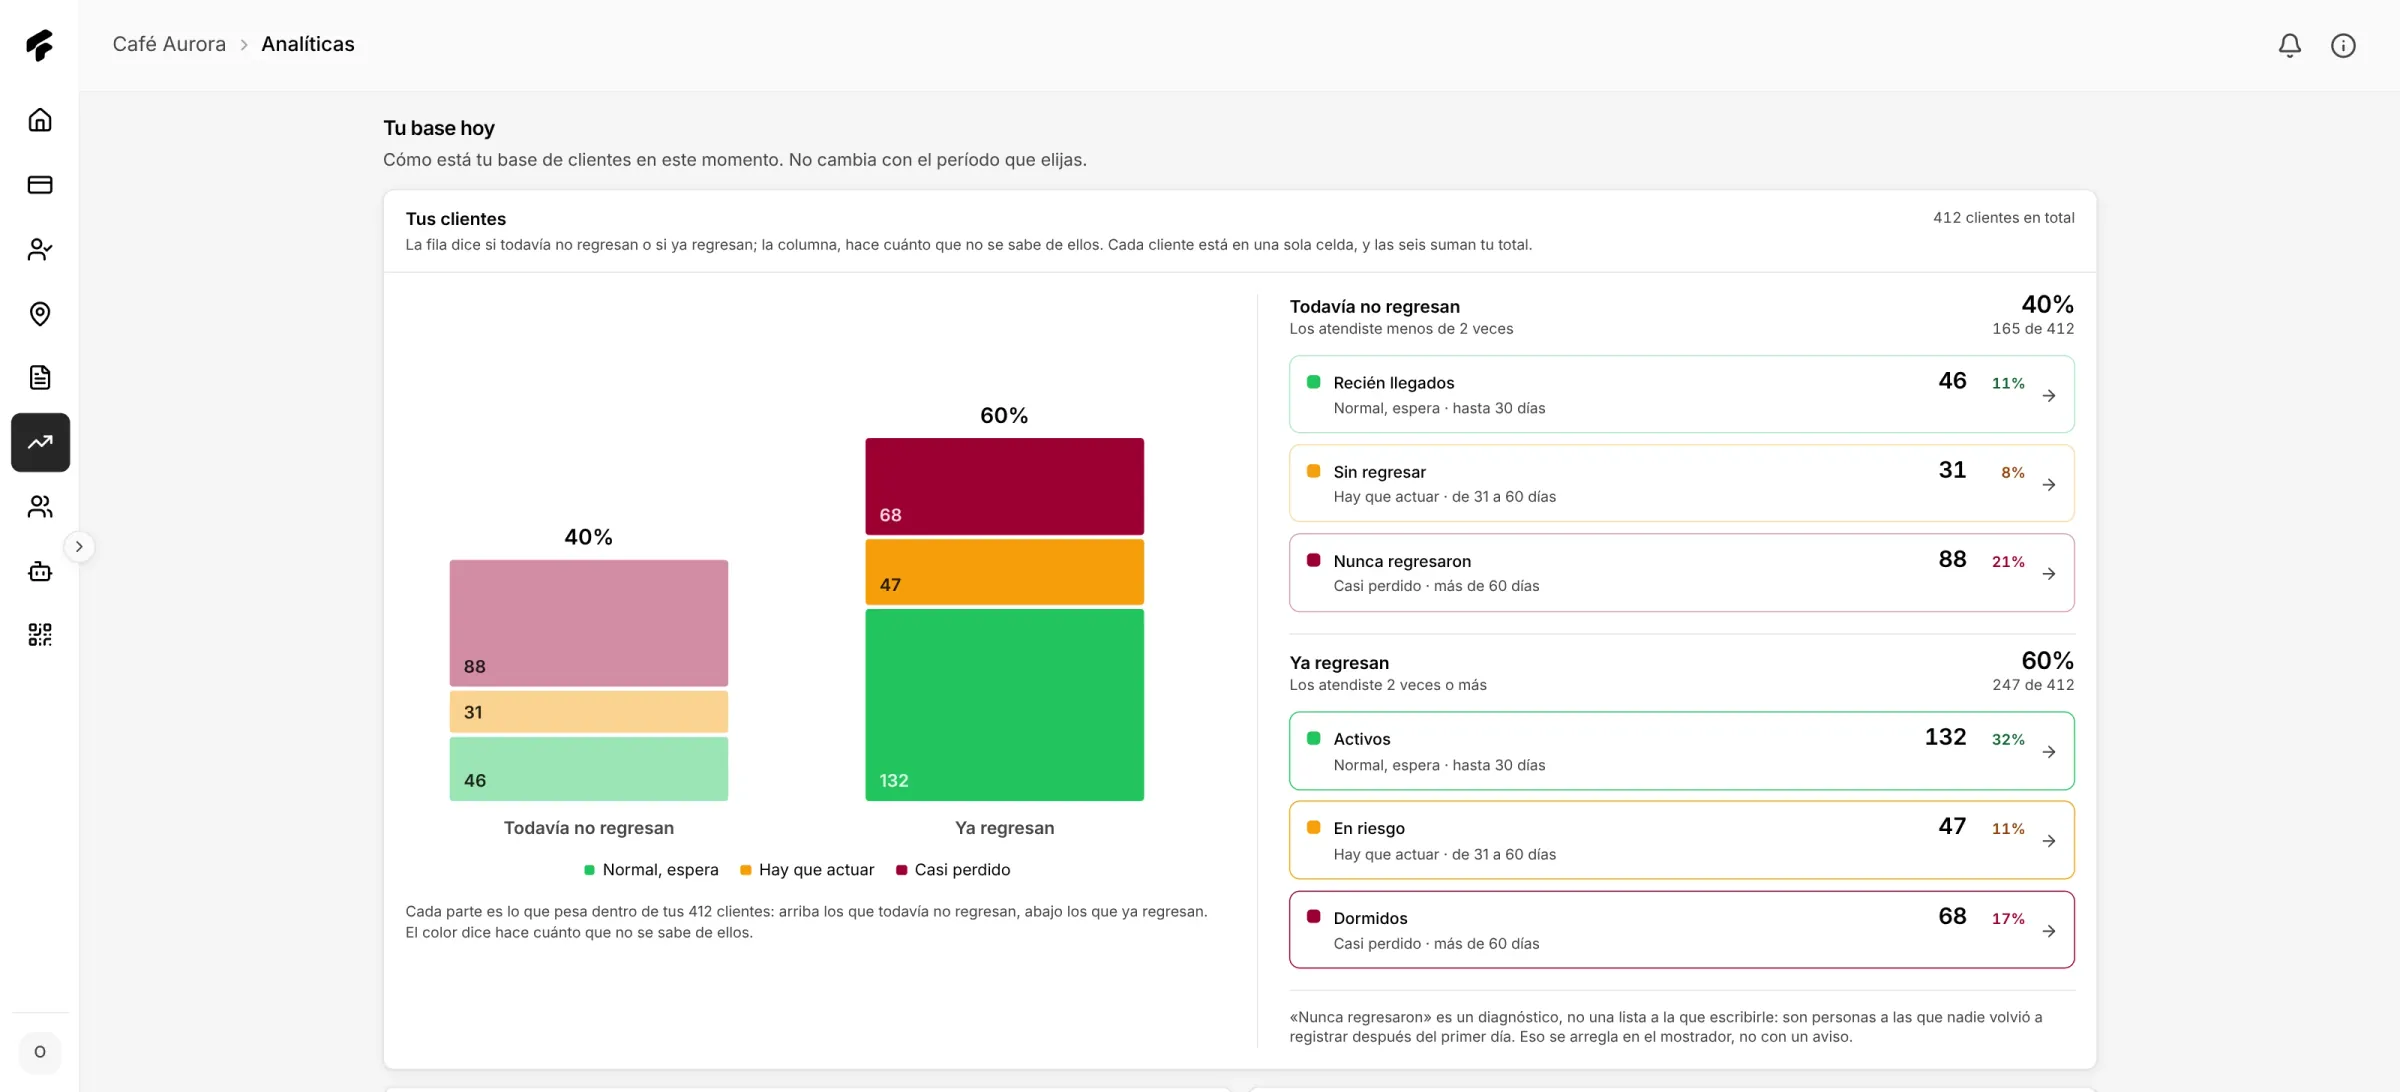Click the 'Ya regresan' axis label

[x=1004, y=828]
